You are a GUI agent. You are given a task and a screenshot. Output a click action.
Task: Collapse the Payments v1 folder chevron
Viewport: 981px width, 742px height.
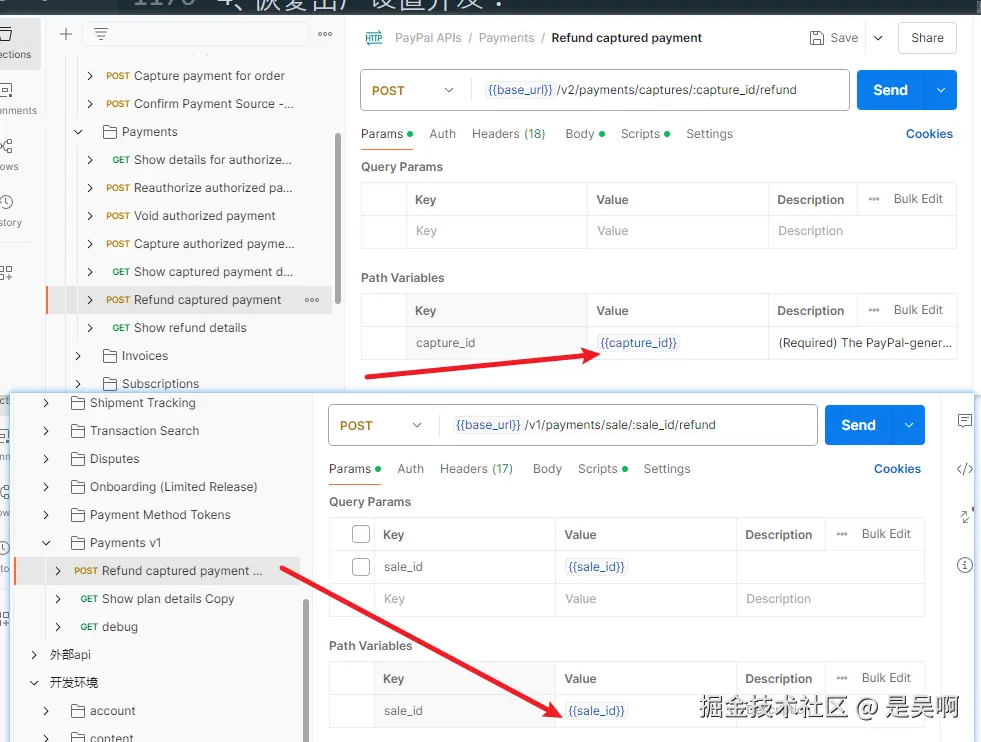(46, 543)
